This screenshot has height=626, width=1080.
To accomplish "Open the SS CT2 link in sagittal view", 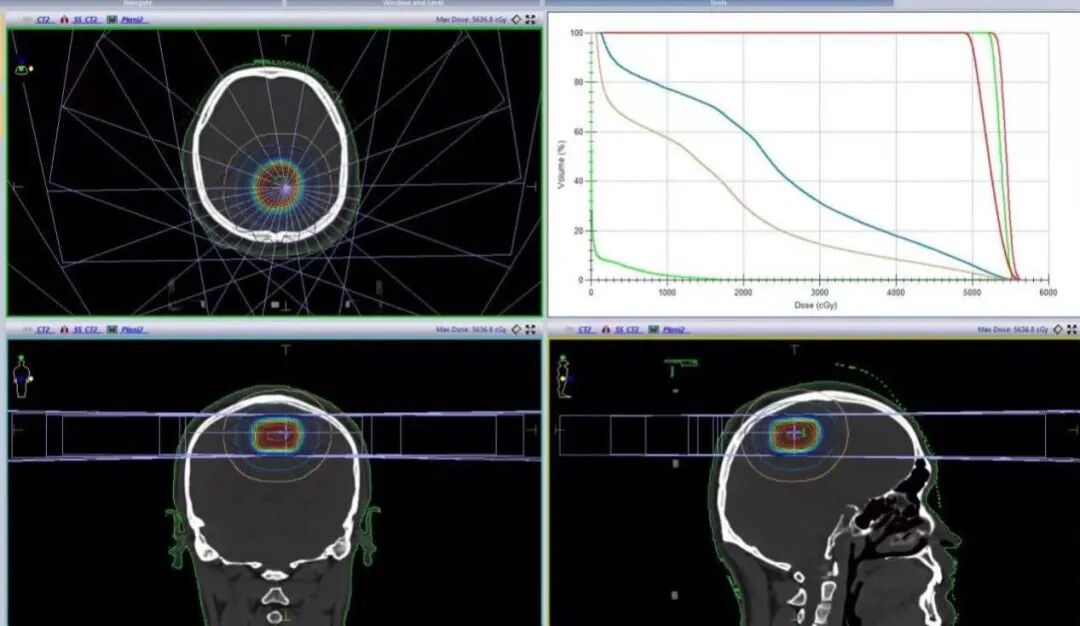I will pyautogui.click(x=628, y=330).
